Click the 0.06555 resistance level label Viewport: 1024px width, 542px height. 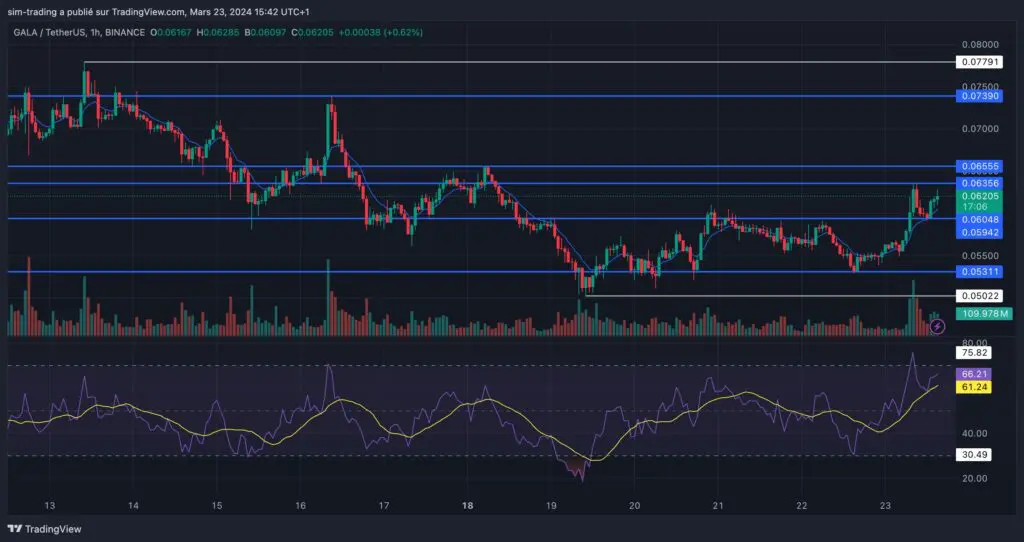[x=979, y=166]
